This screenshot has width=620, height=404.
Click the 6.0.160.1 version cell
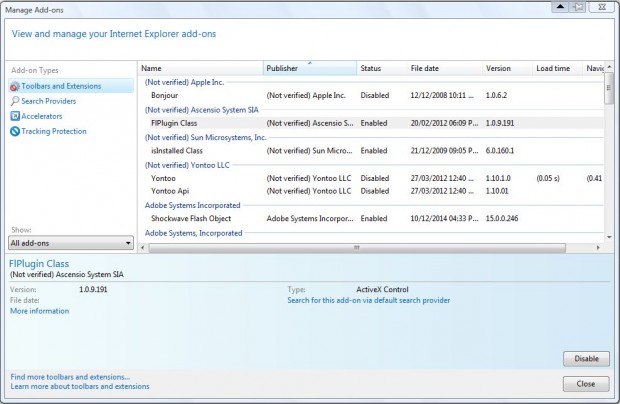click(500, 151)
